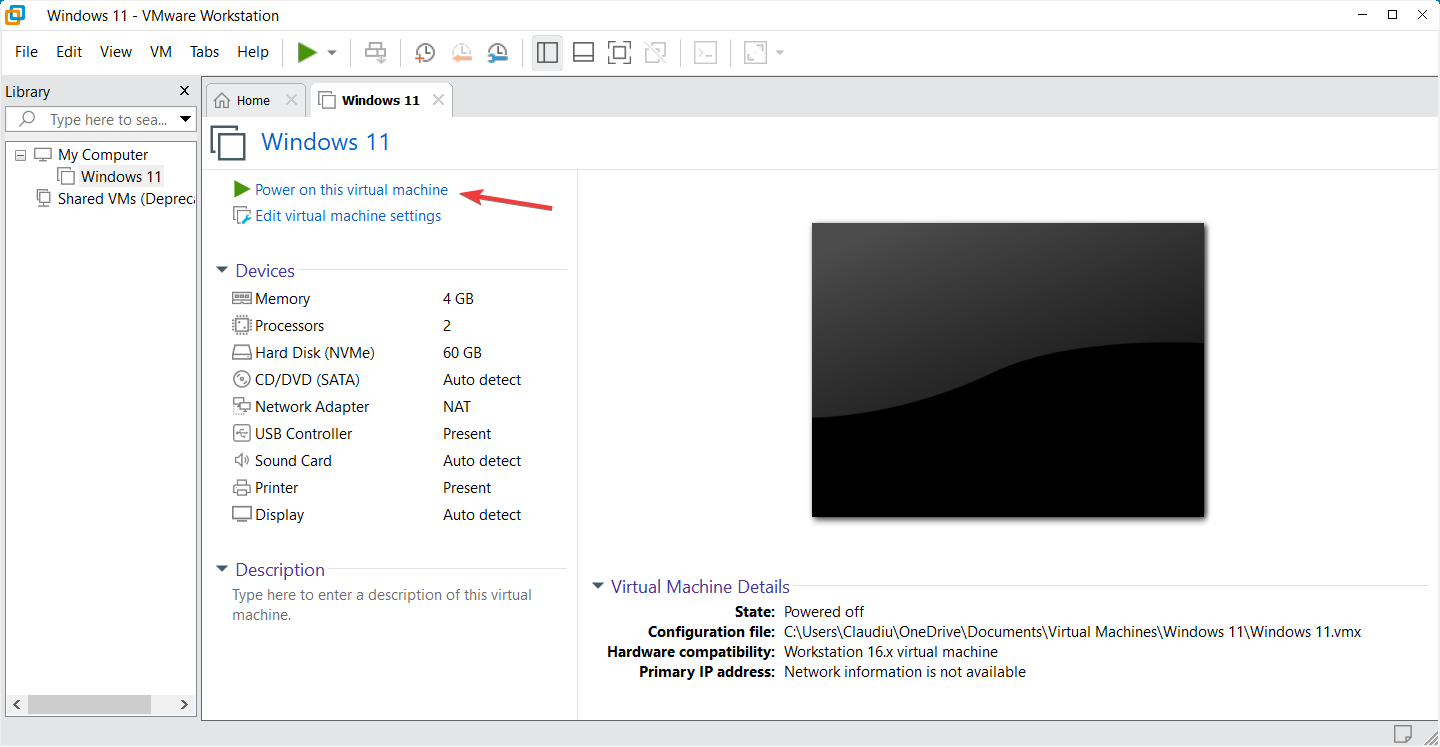The image size is (1440, 747).
Task: Click the Network Adapter icon
Action: pos(241,406)
